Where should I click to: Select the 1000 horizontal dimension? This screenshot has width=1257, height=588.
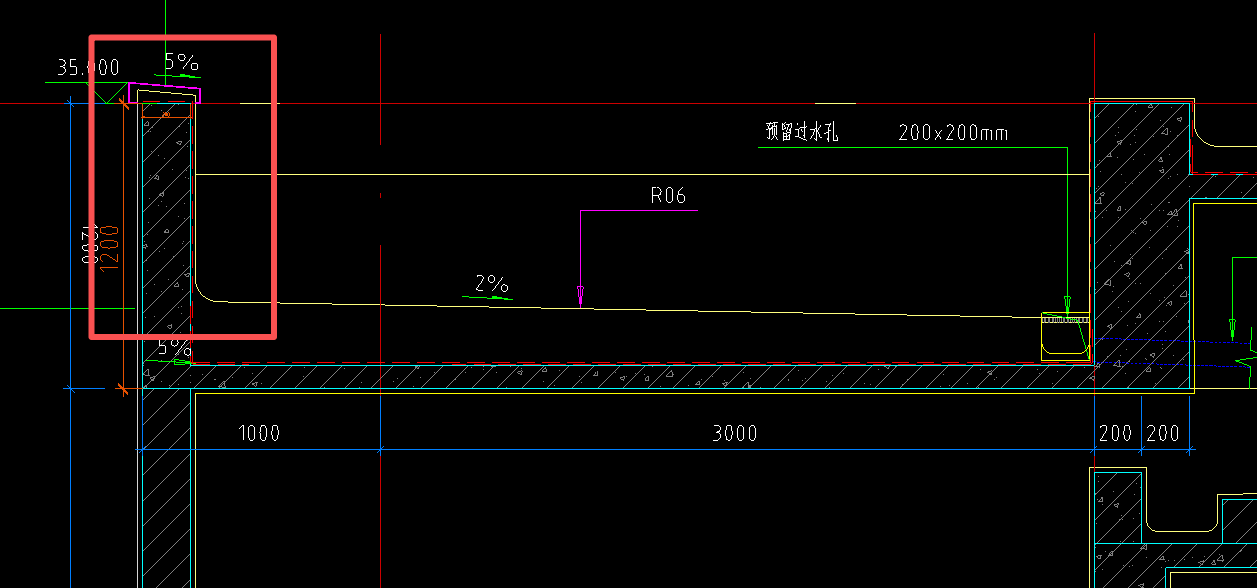point(259,433)
